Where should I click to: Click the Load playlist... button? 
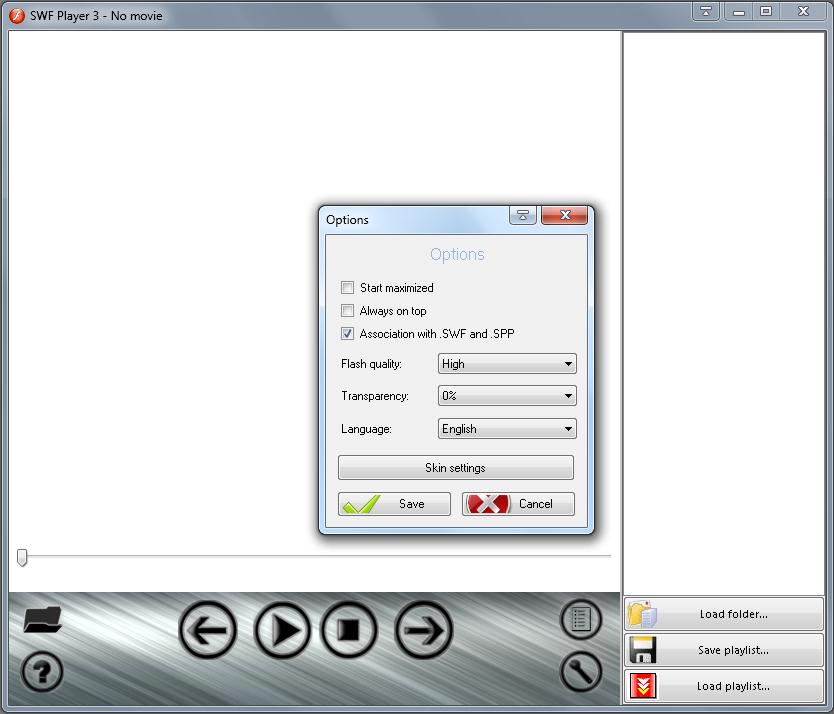click(x=724, y=686)
